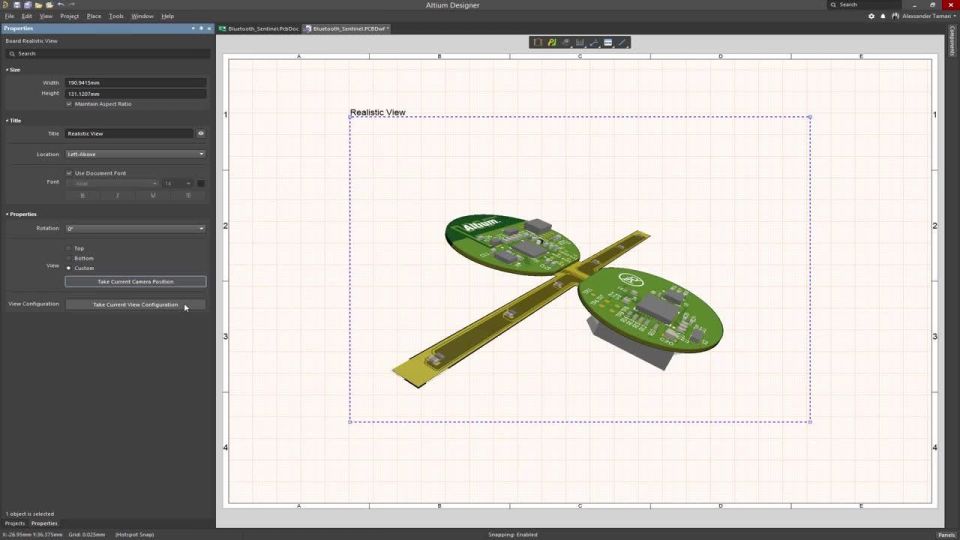Click the Panels button in status bar

[947, 534]
